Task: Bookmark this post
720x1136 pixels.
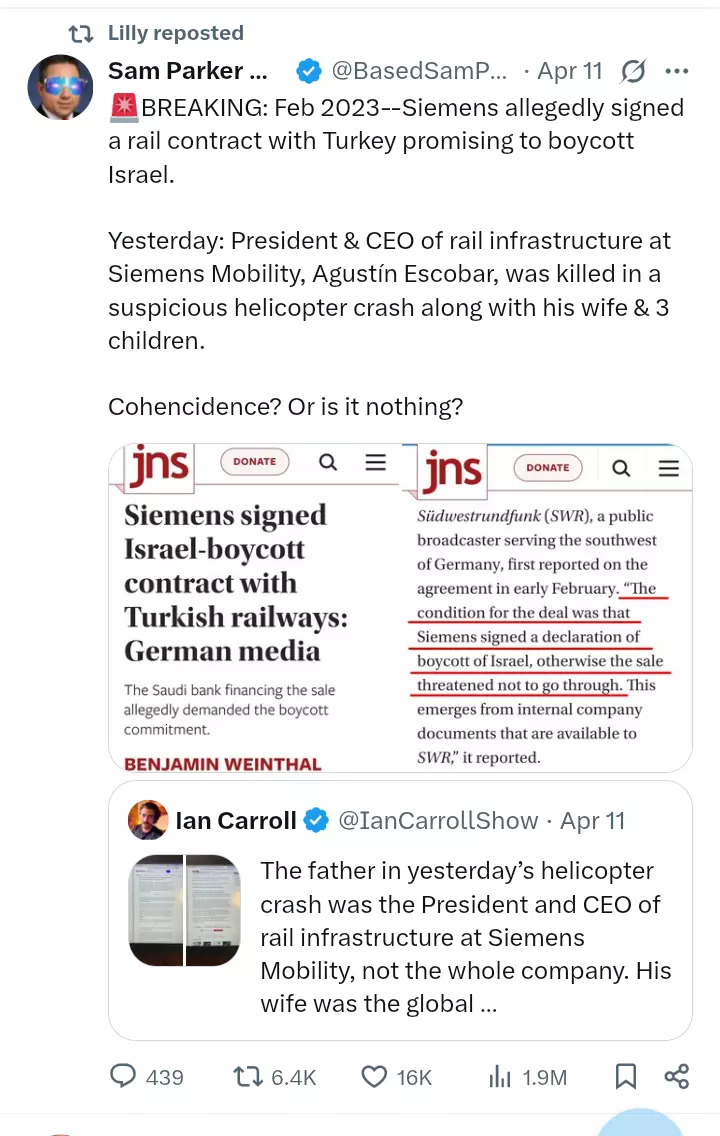Action: (x=625, y=1076)
